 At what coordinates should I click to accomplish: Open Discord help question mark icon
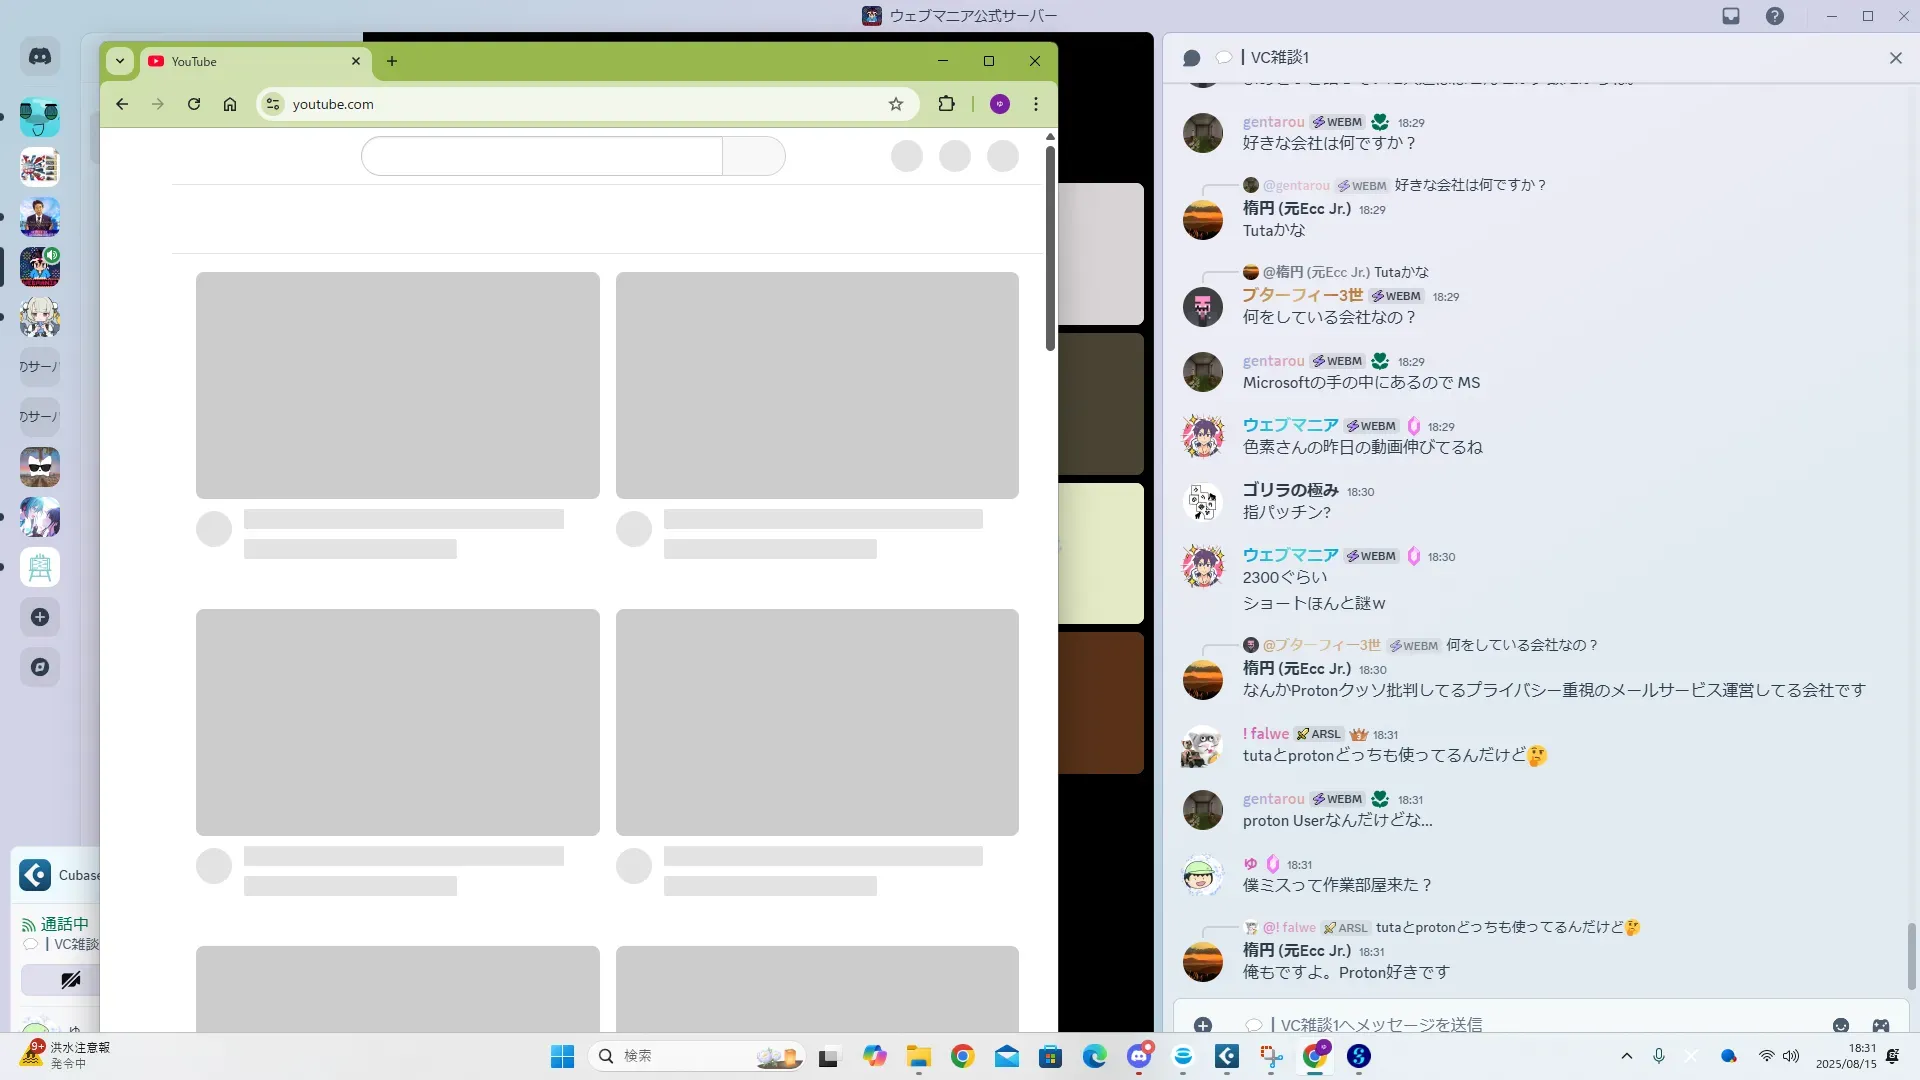click(1775, 16)
